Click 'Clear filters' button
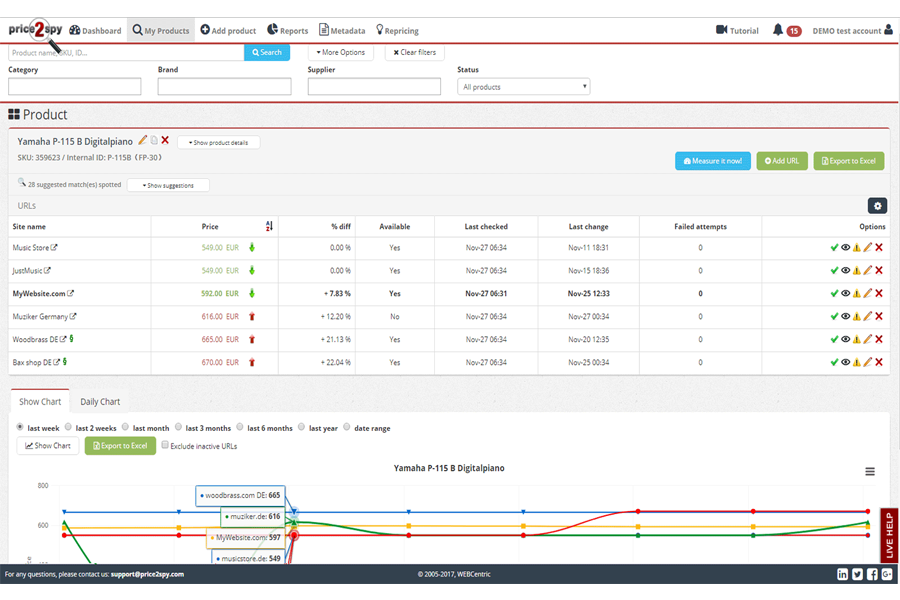This screenshot has width=900, height=600. click(414, 52)
